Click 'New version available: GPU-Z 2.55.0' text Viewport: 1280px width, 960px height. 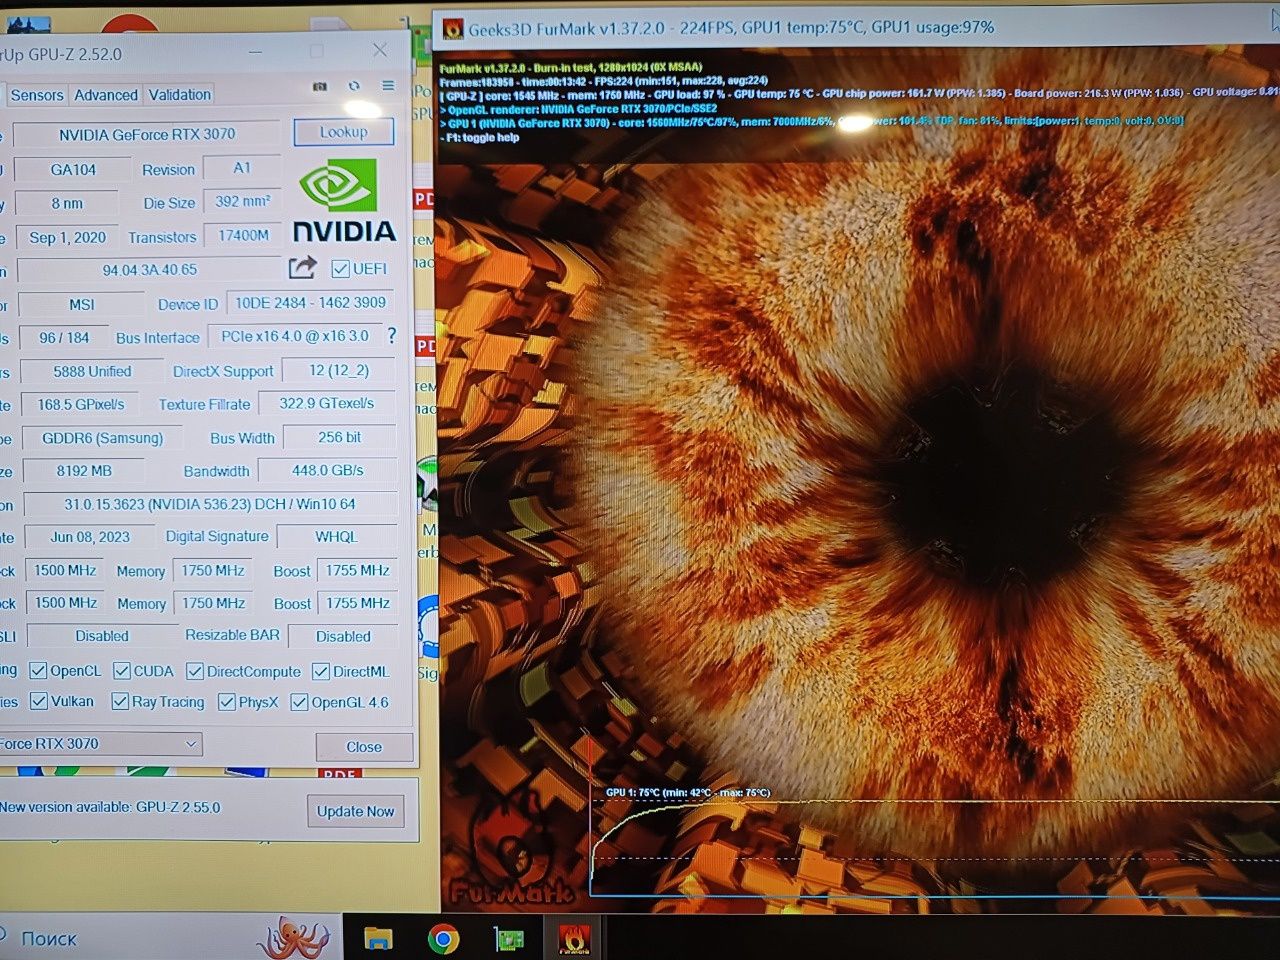point(110,807)
